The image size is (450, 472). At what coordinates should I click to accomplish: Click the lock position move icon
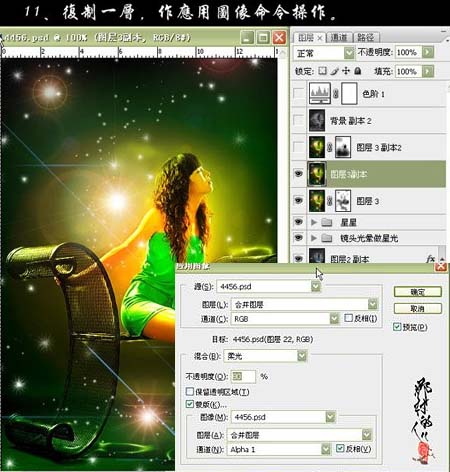(x=346, y=71)
